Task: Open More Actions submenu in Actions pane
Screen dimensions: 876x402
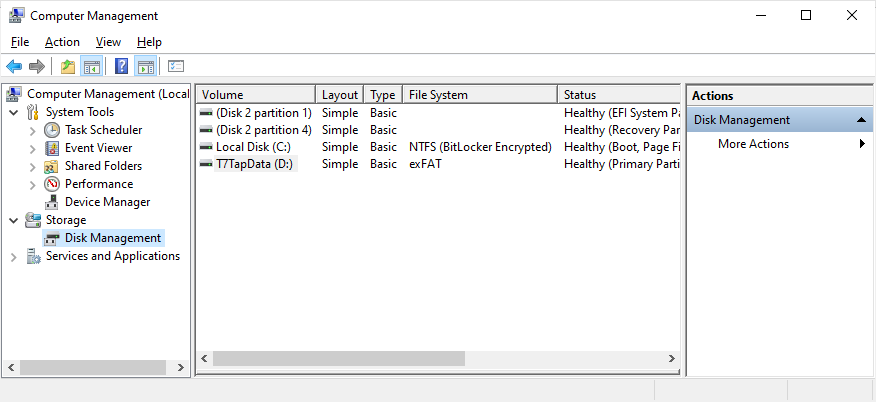Action: click(x=753, y=144)
